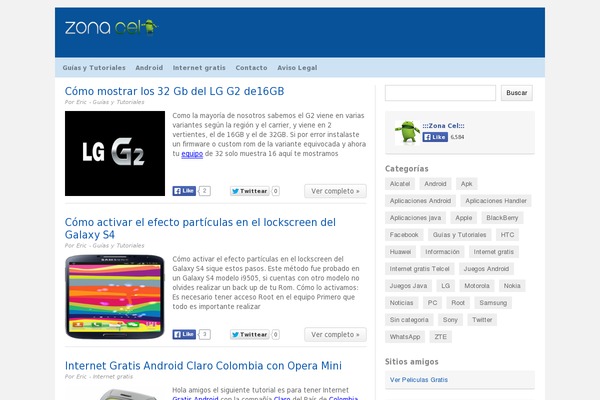This screenshot has height=400, width=600.
Task: Select the Apk category tag
Action: [466, 184]
